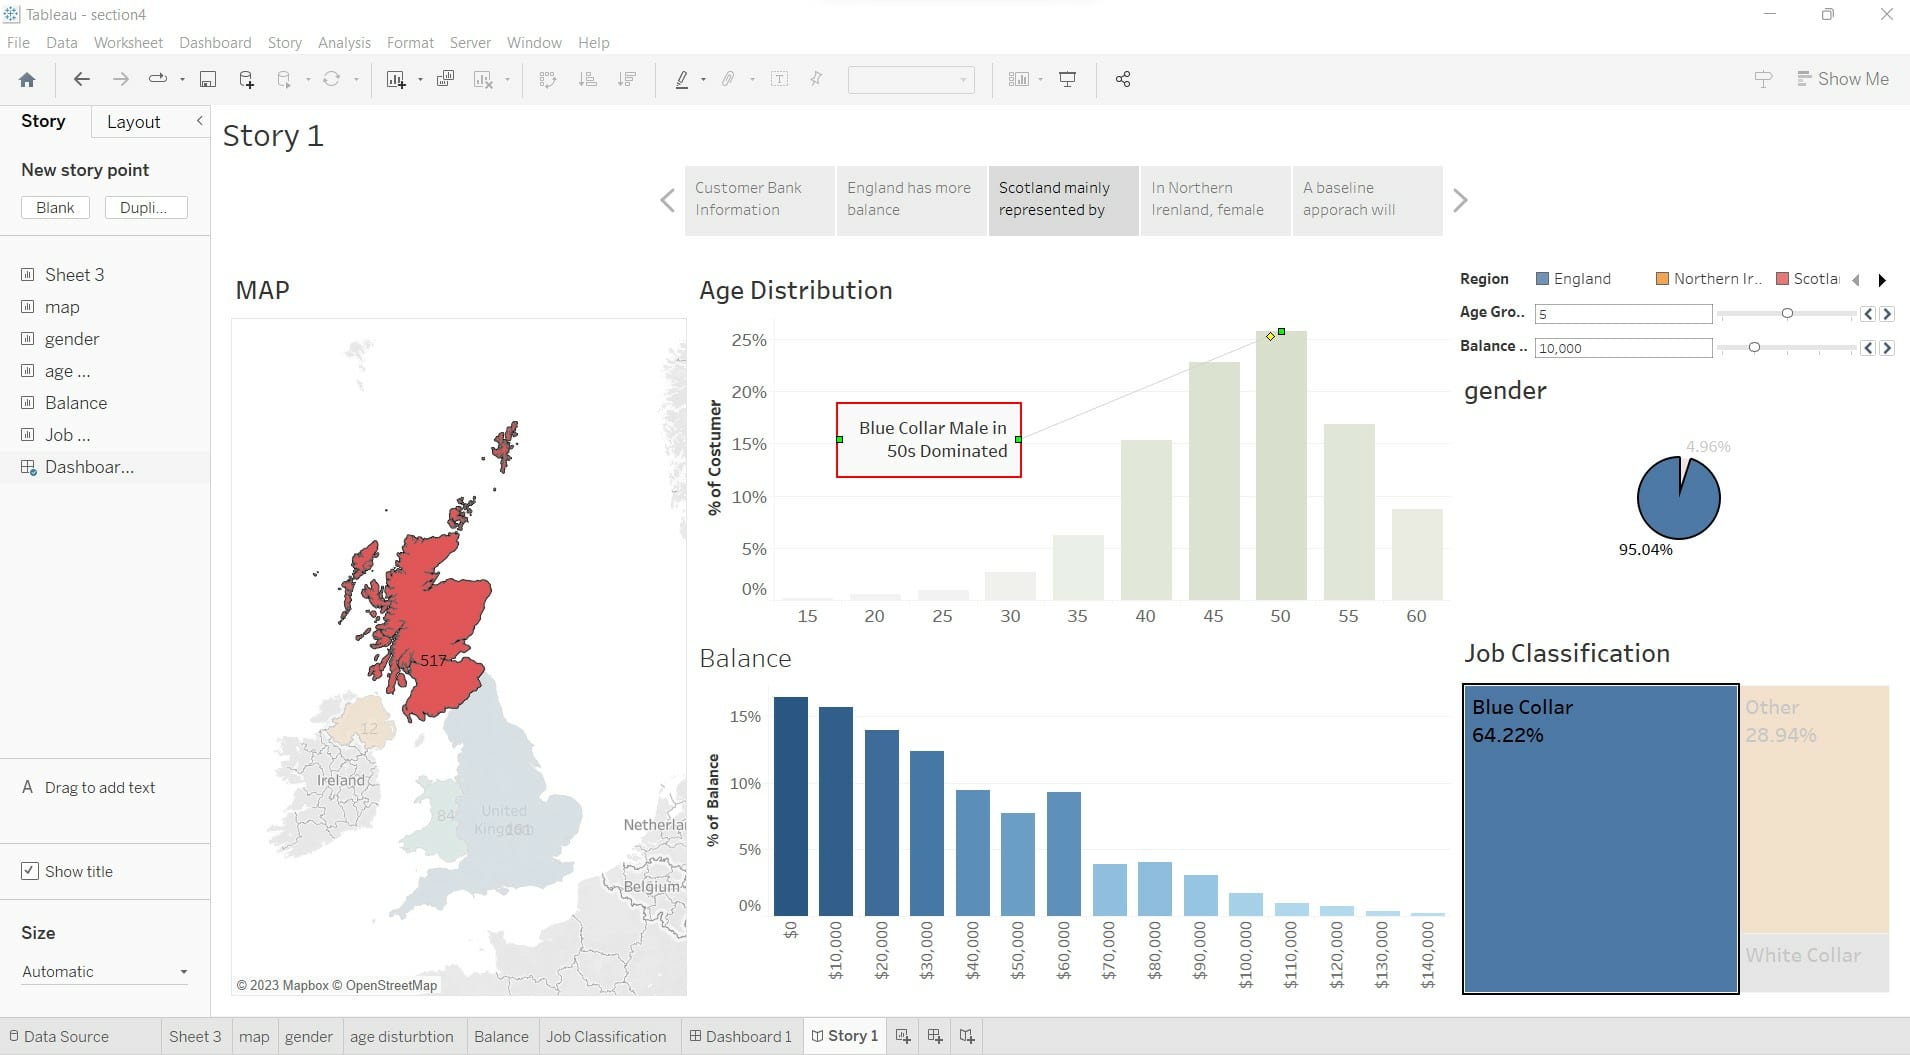Open the Analysis menu
This screenshot has width=1910, height=1055.
pyautogui.click(x=344, y=43)
